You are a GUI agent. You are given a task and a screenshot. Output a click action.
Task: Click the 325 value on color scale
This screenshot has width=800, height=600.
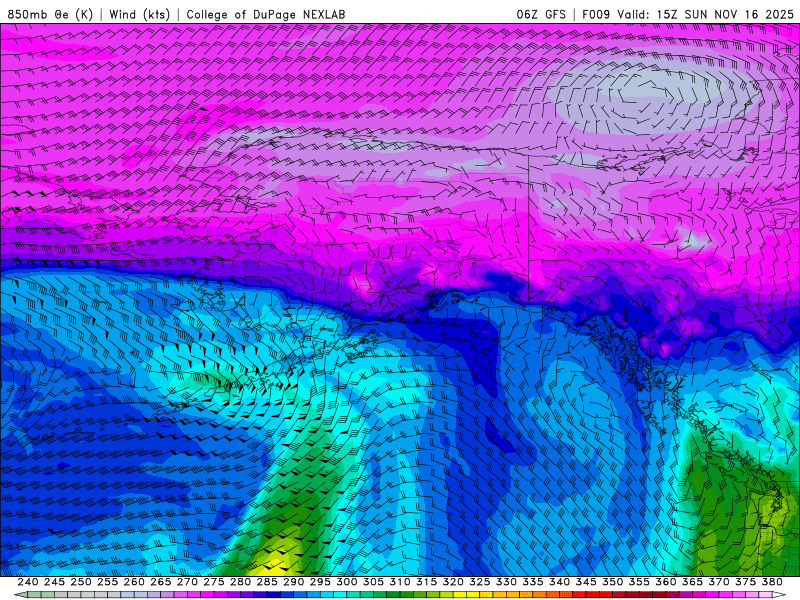(x=480, y=582)
